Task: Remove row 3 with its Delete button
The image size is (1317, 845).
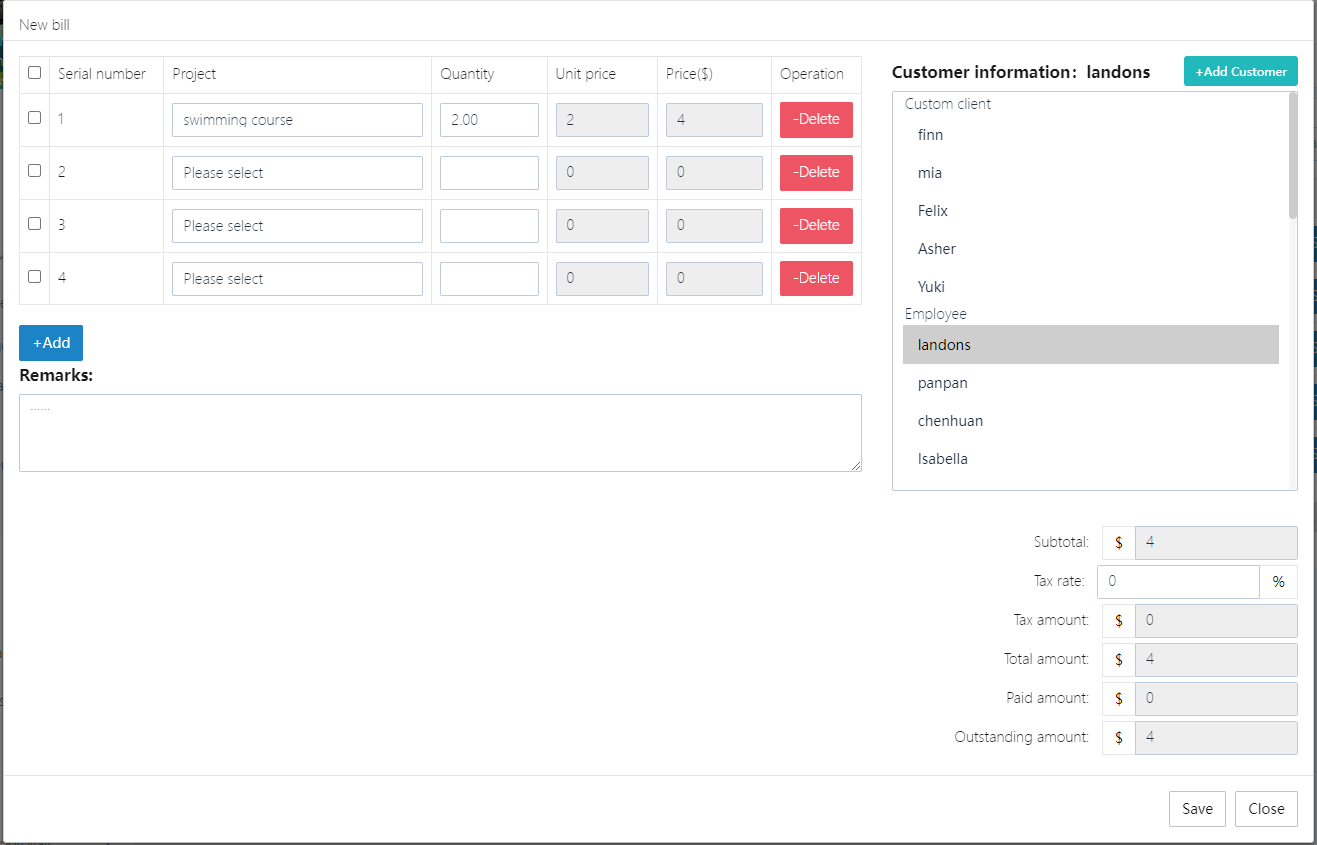Action: coord(816,226)
